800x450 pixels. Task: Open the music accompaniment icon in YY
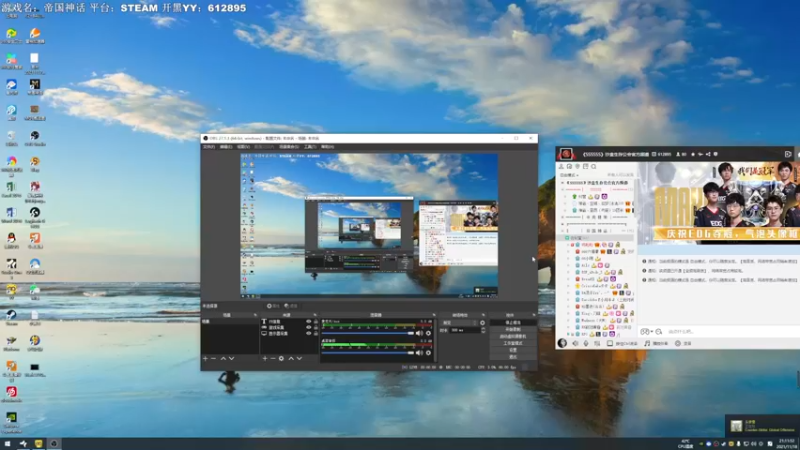647,343
